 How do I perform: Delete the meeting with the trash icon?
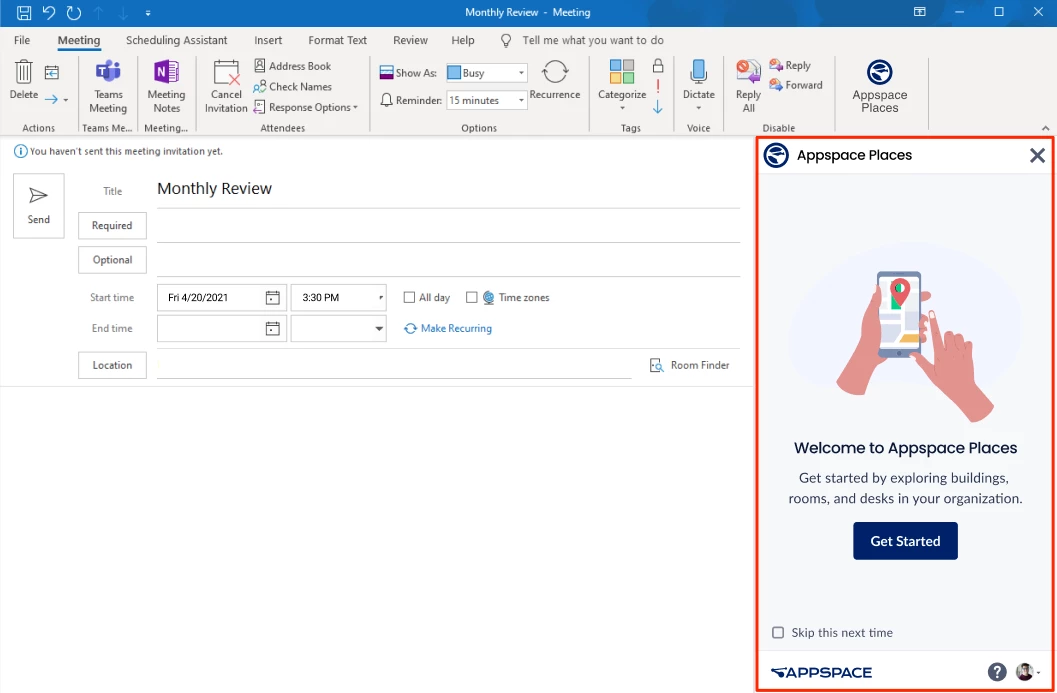point(24,80)
